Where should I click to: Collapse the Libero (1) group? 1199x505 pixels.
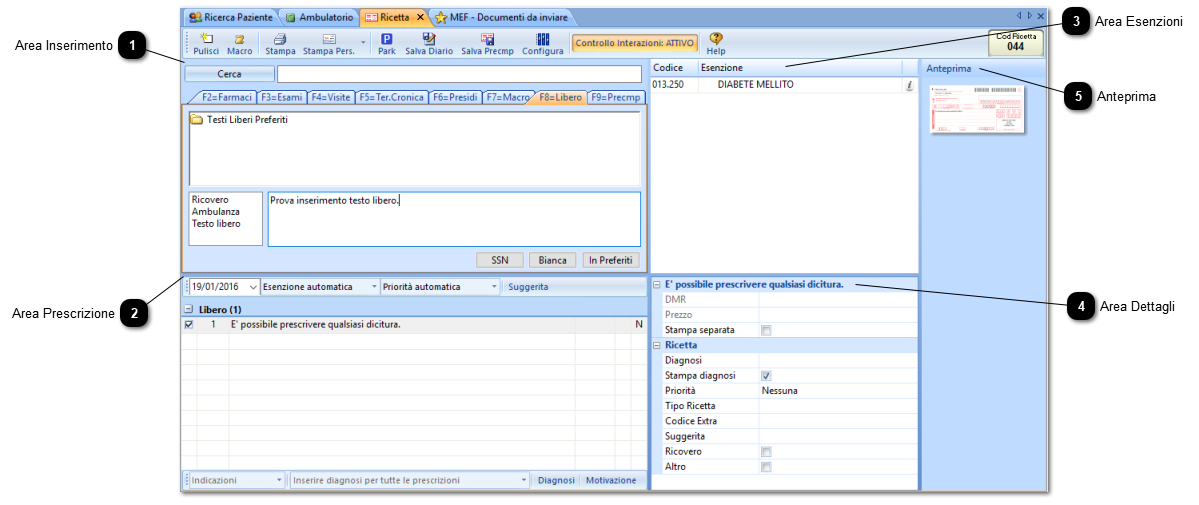tap(188, 310)
